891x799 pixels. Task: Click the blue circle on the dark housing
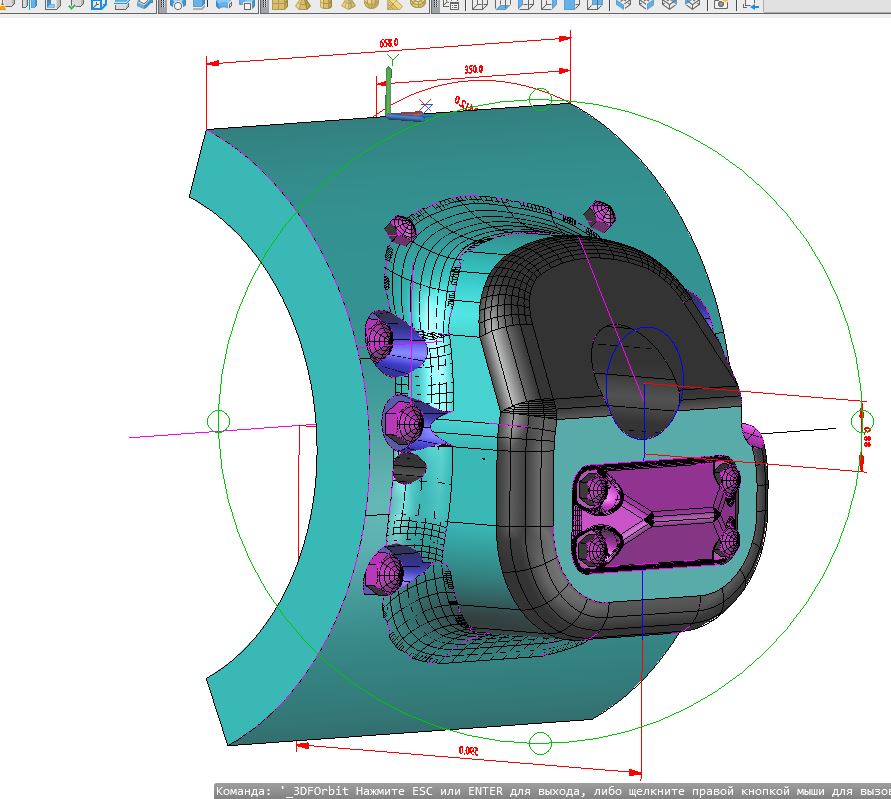click(x=644, y=382)
